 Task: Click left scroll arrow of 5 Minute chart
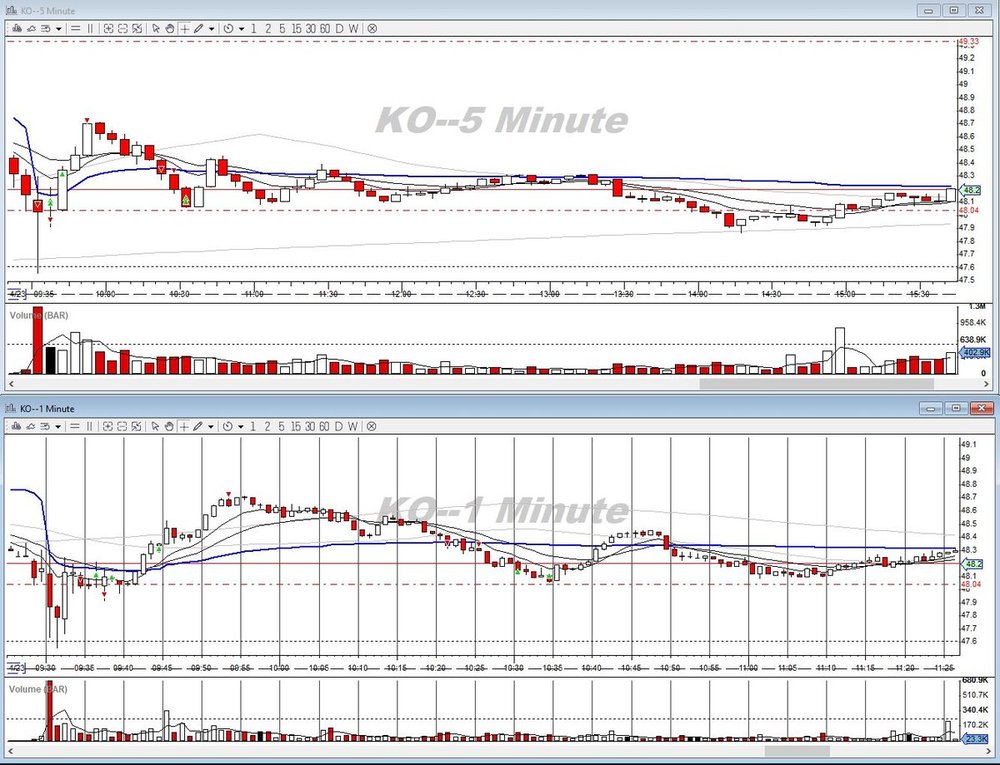point(10,384)
